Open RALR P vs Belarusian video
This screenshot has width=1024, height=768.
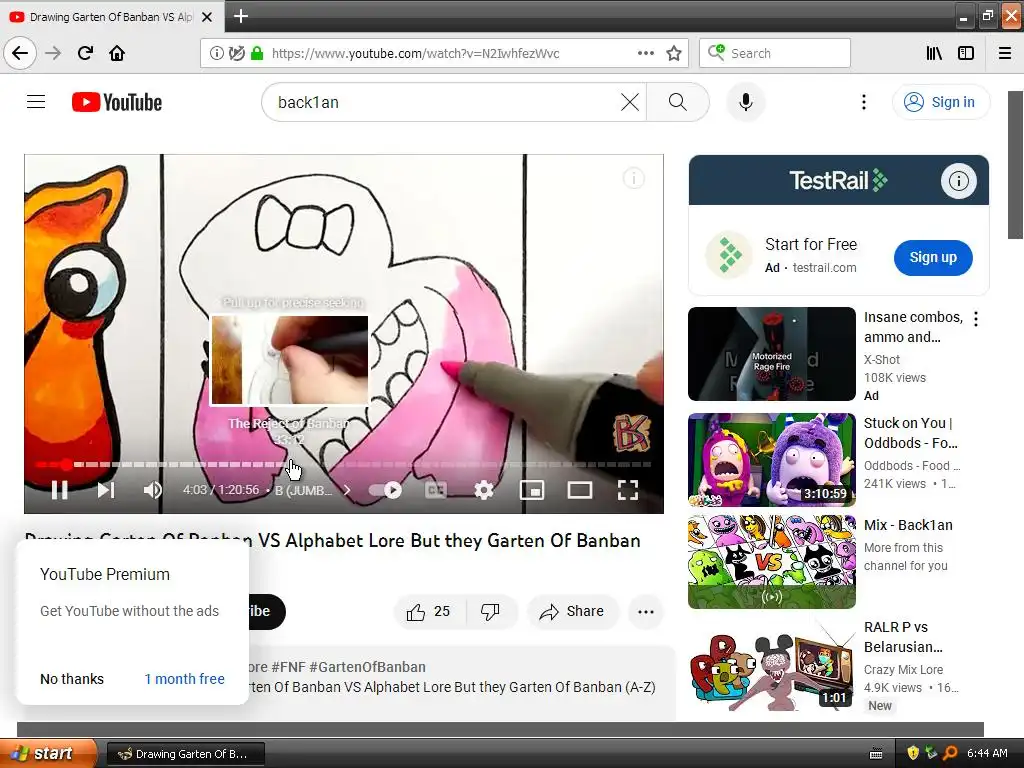(771, 664)
